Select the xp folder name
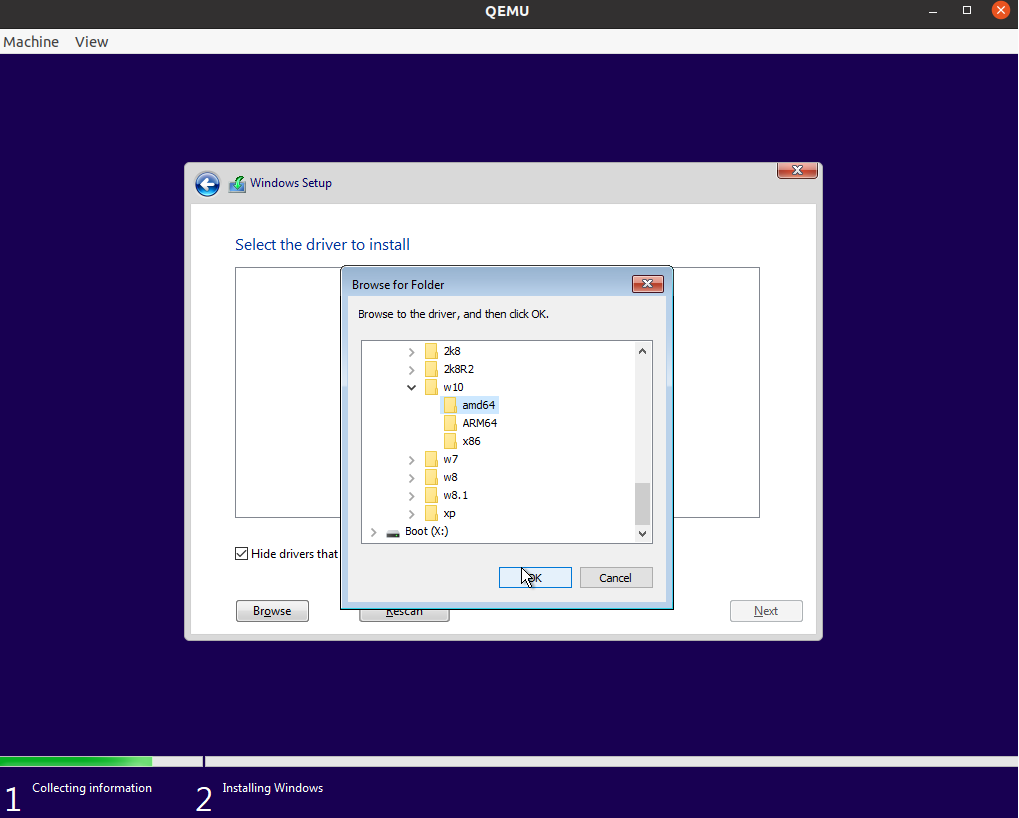 pyautogui.click(x=449, y=513)
